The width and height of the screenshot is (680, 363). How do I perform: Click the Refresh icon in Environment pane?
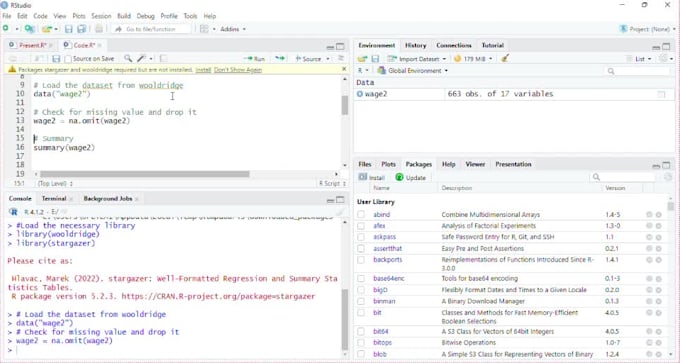click(664, 59)
